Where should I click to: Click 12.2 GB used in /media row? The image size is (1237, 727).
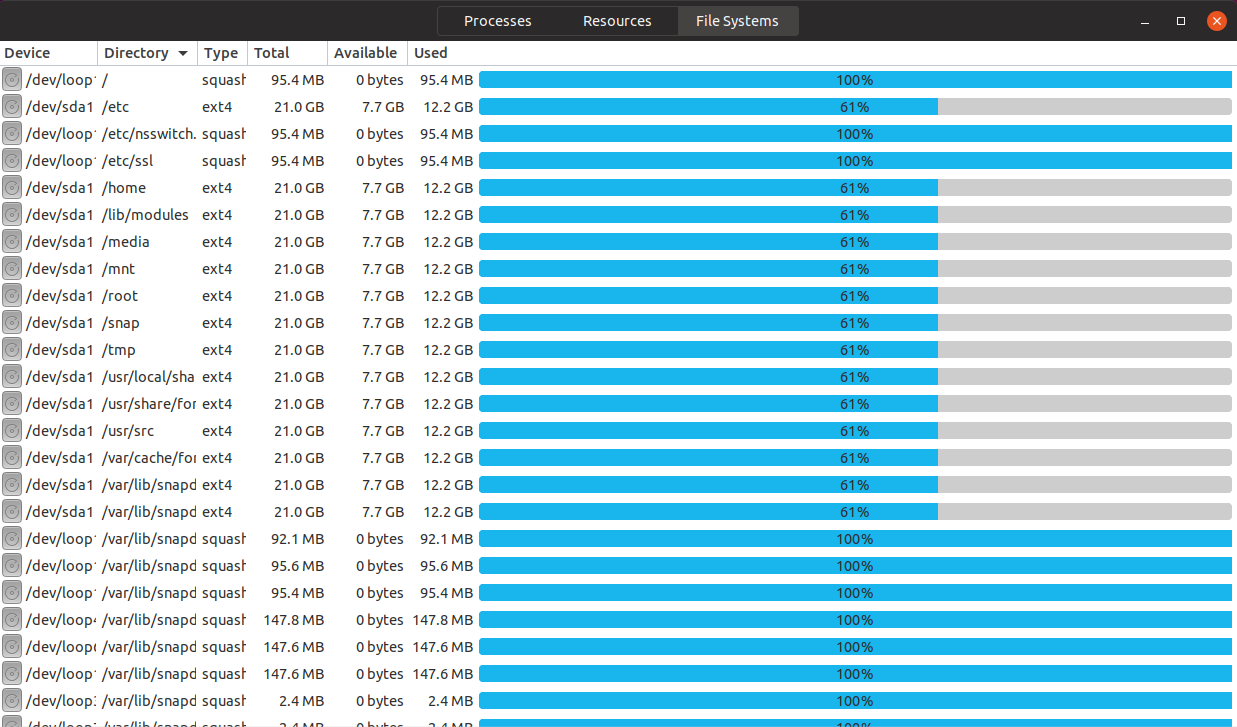(x=448, y=242)
